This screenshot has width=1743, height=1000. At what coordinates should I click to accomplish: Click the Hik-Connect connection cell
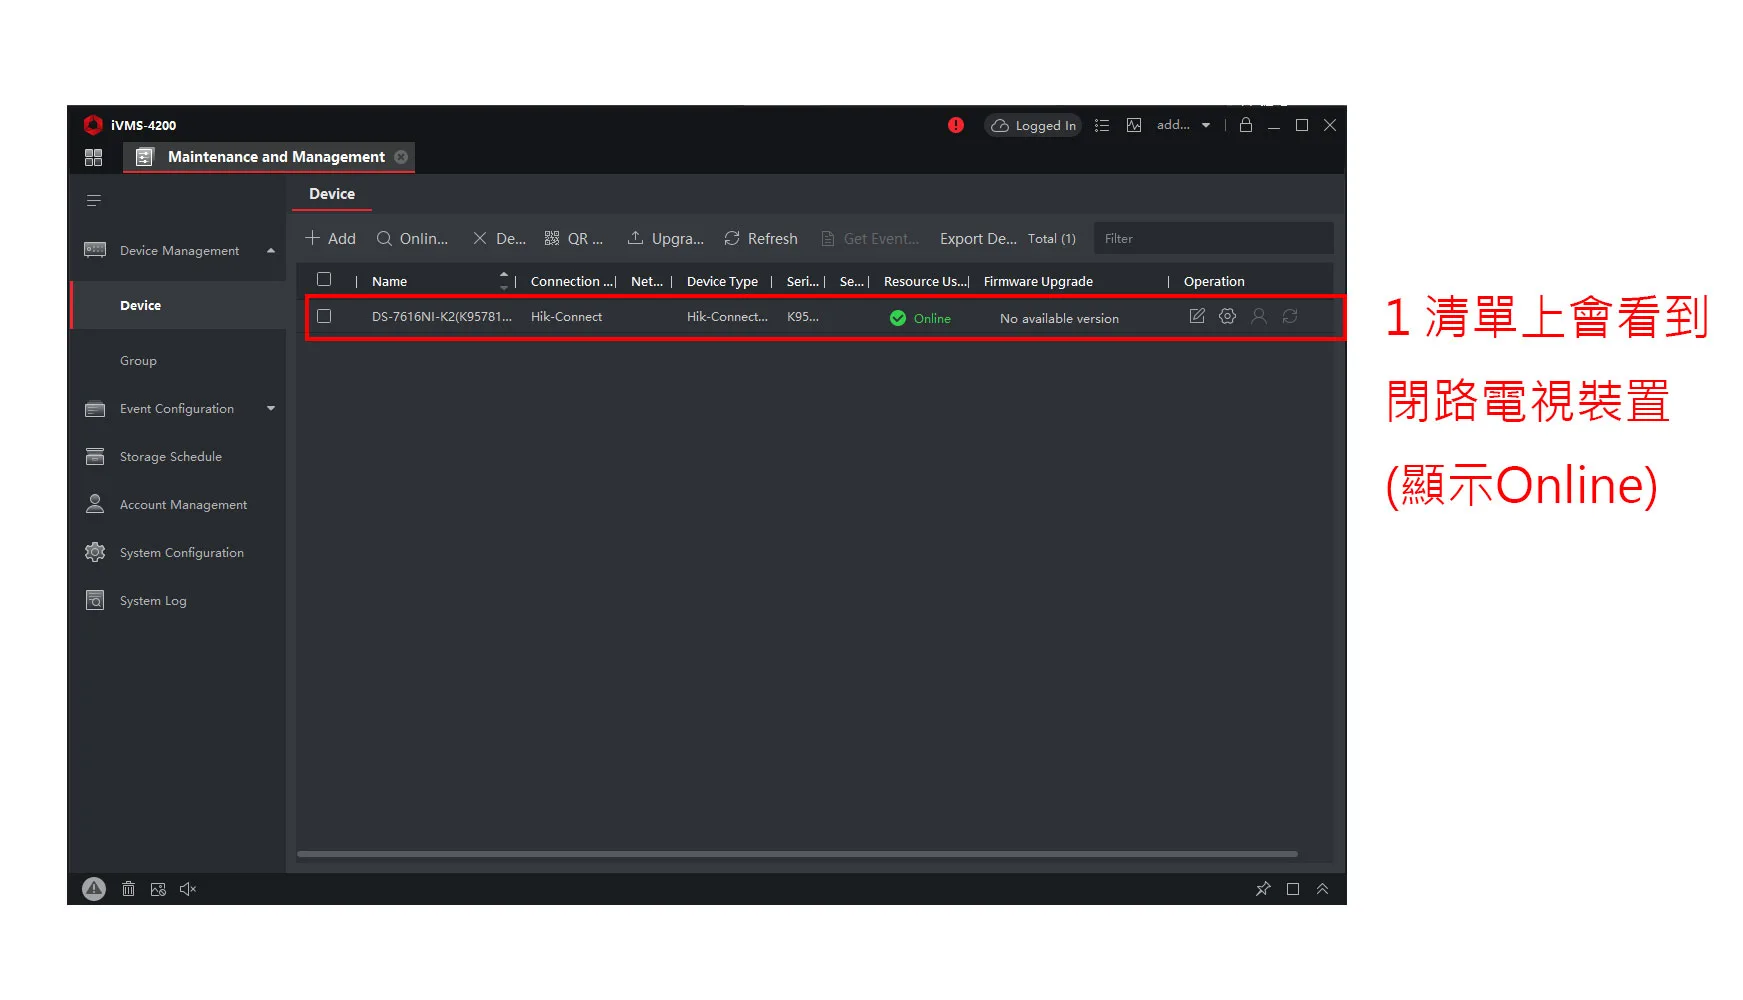[566, 316]
